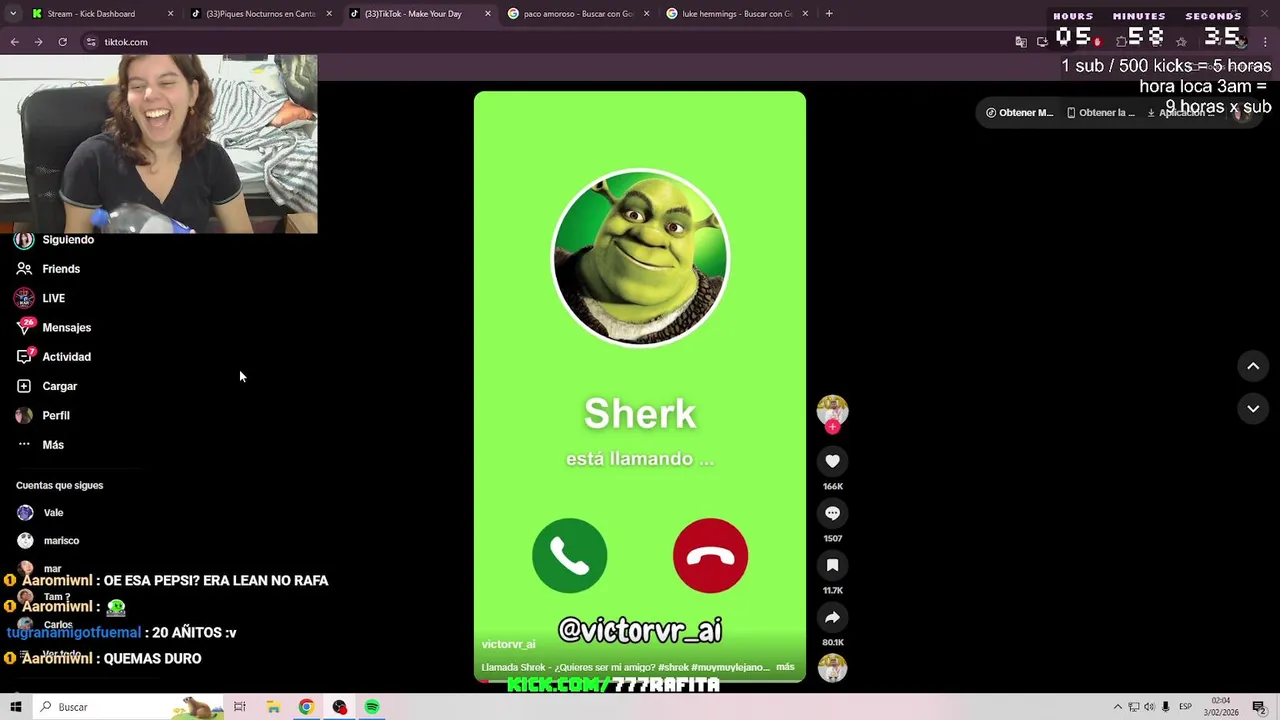Go to the next video with the down chevron
The width and height of the screenshot is (1280, 720).
tap(1253, 408)
